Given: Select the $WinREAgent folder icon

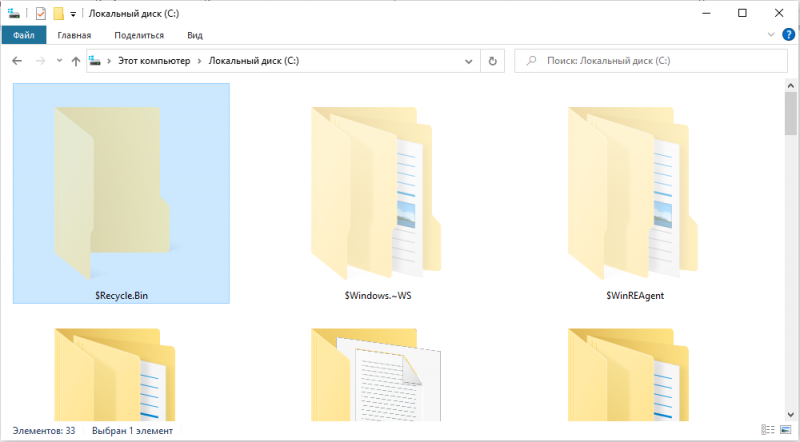Looking at the screenshot, I should 633,193.
